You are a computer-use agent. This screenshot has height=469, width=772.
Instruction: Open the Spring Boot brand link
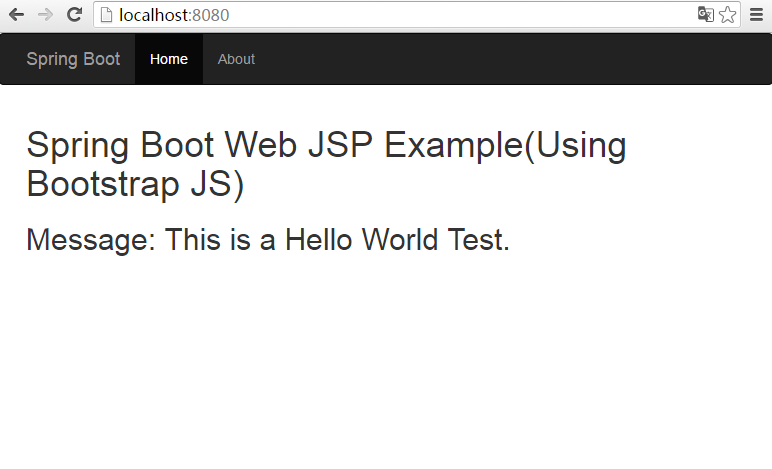click(73, 59)
